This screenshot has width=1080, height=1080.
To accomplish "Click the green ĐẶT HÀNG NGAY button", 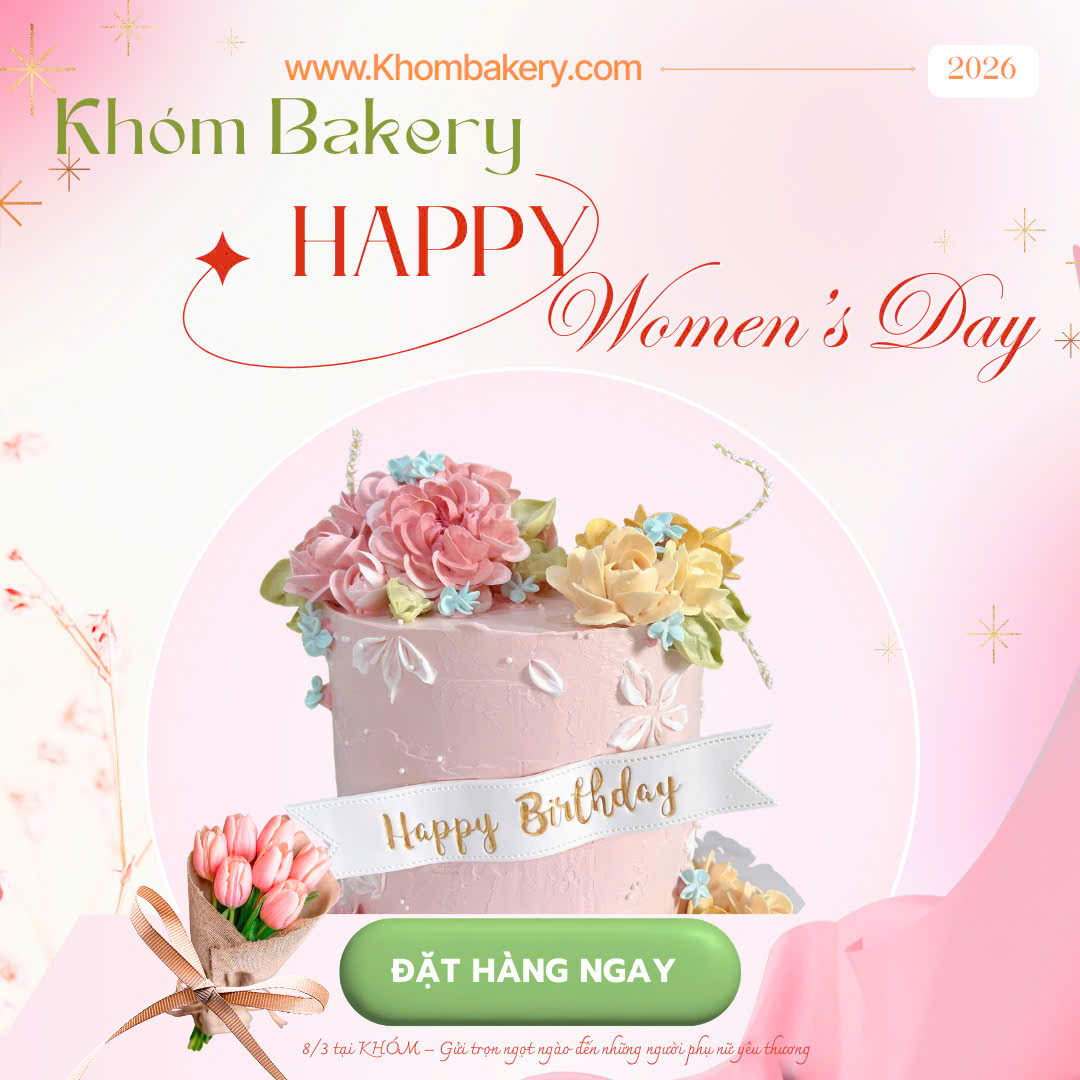I will click(540, 970).
